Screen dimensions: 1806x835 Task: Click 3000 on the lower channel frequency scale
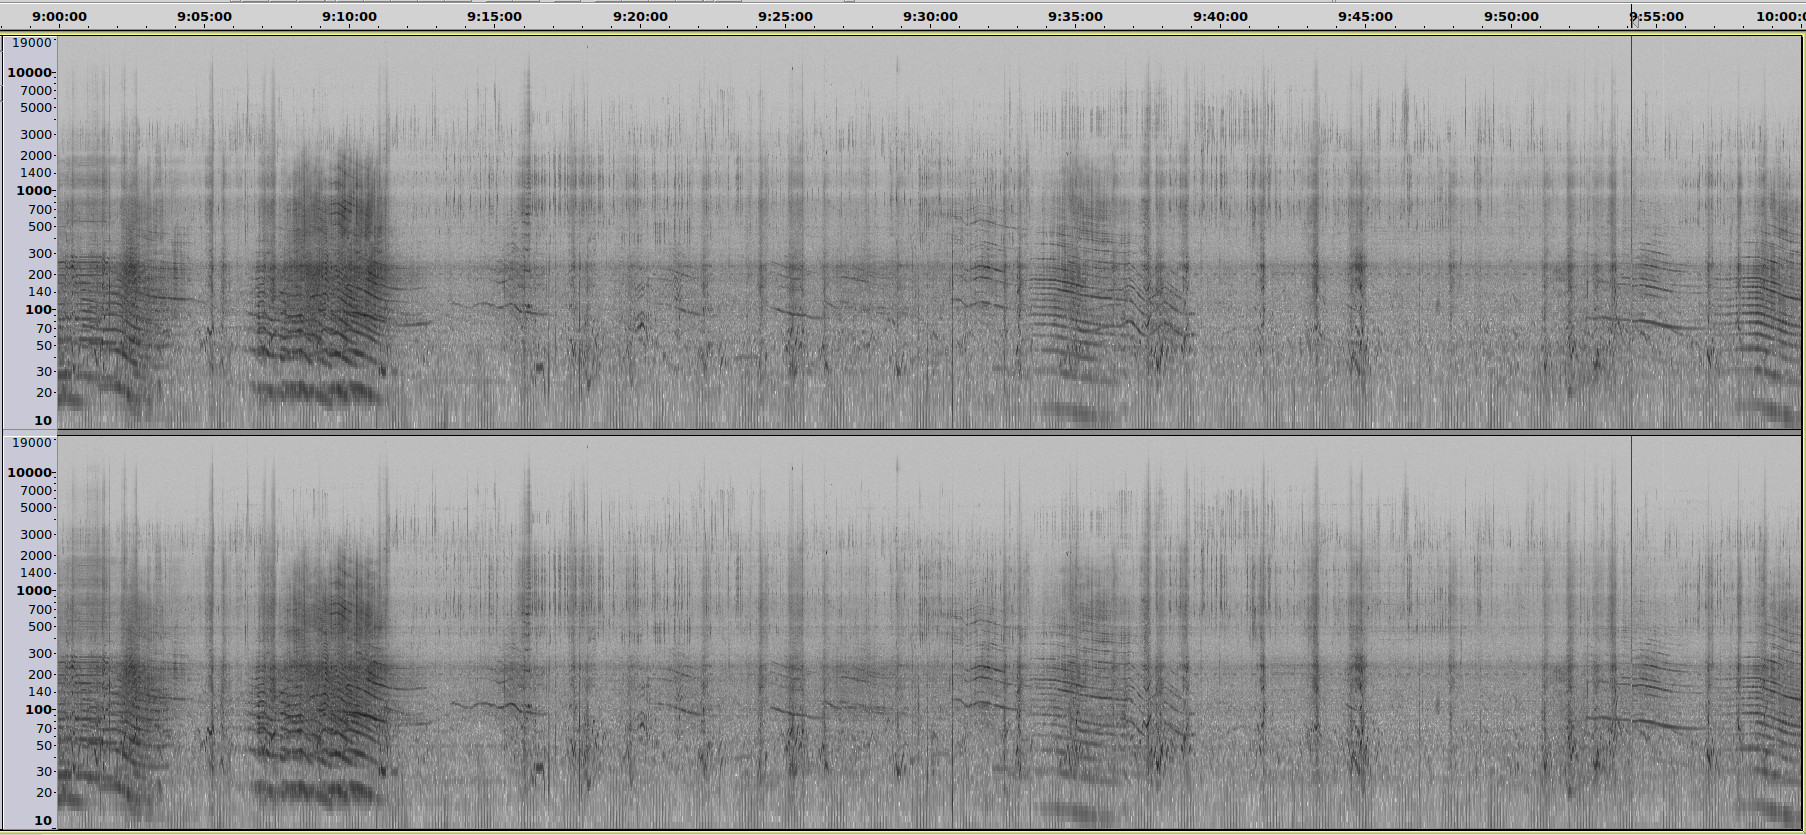coord(36,535)
